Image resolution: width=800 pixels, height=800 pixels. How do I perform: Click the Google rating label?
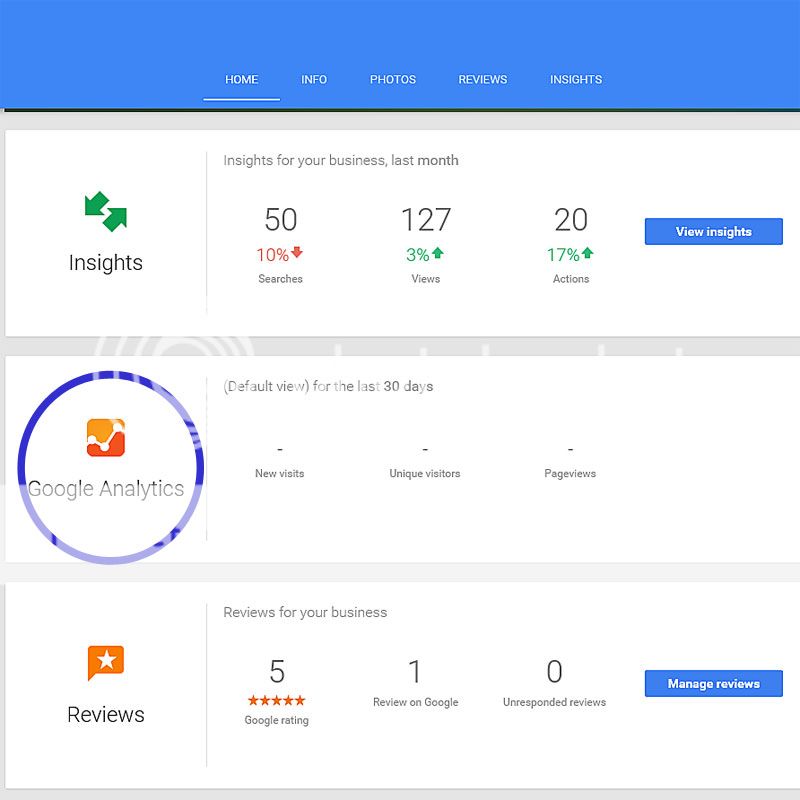pyautogui.click(x=277, y=720)
